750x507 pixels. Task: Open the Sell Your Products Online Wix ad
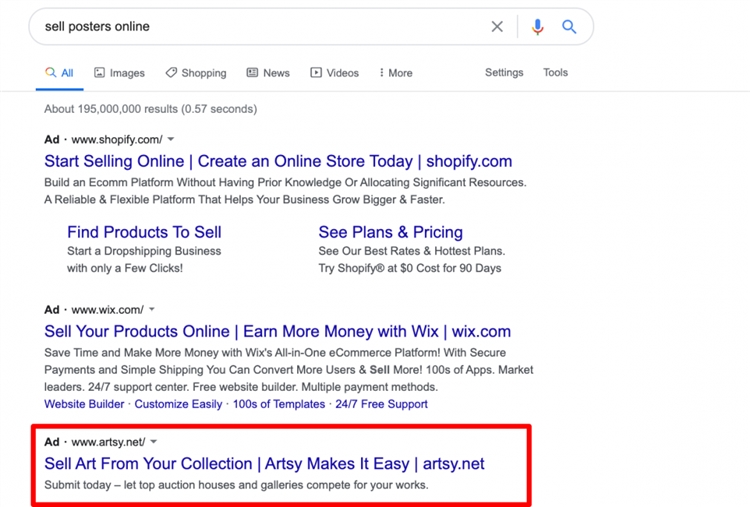tap(277, 331)
